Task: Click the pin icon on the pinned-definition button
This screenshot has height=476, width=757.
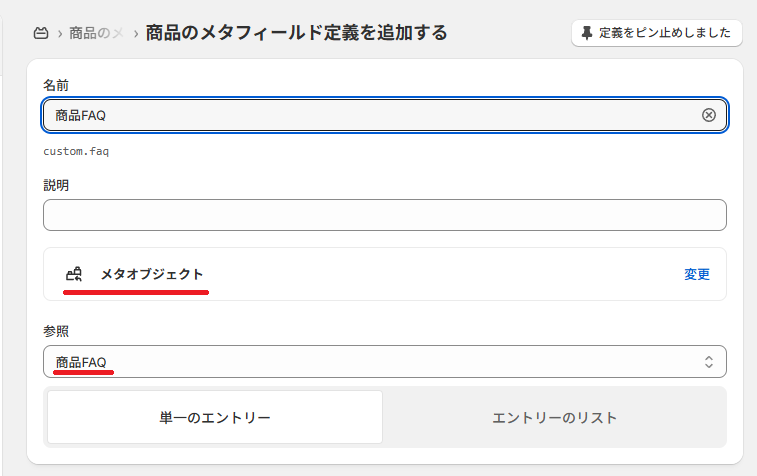Action: click(587, 33)
